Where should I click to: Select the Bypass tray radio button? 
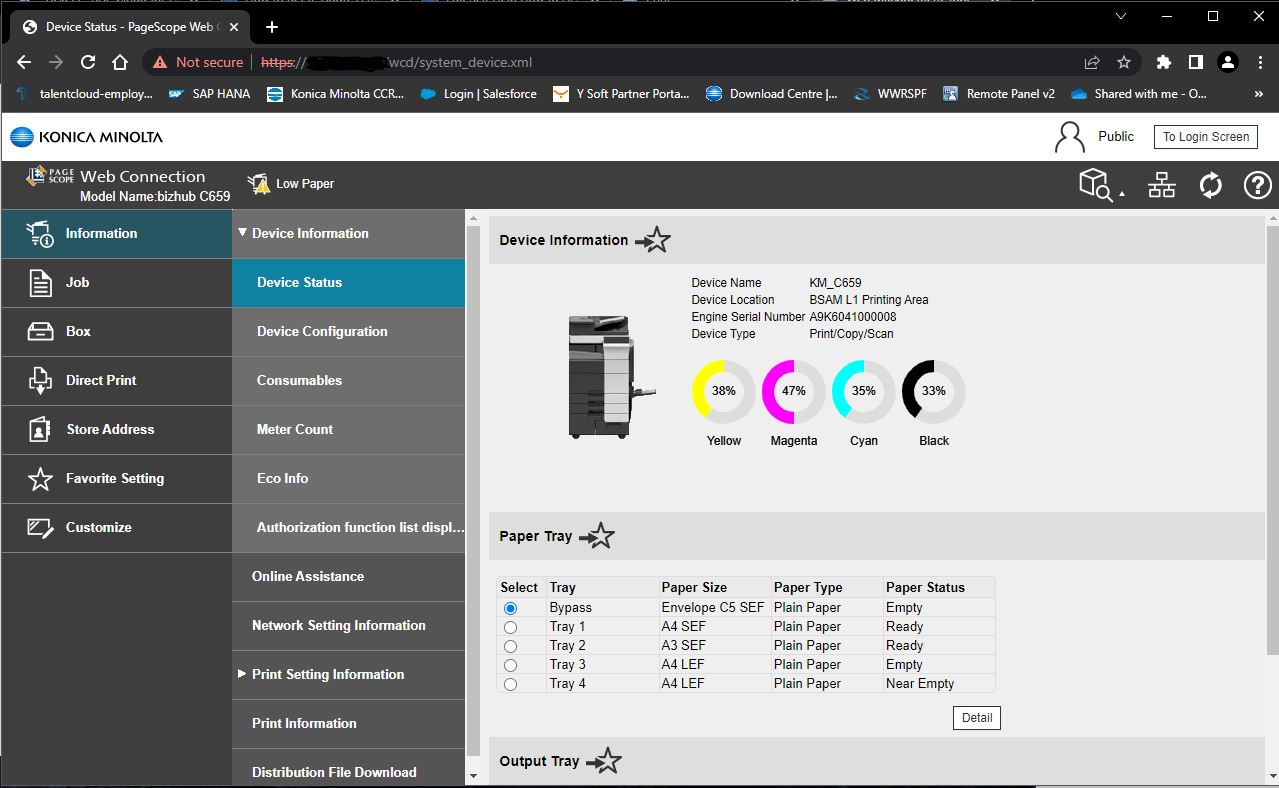click(x=511, y=608)
